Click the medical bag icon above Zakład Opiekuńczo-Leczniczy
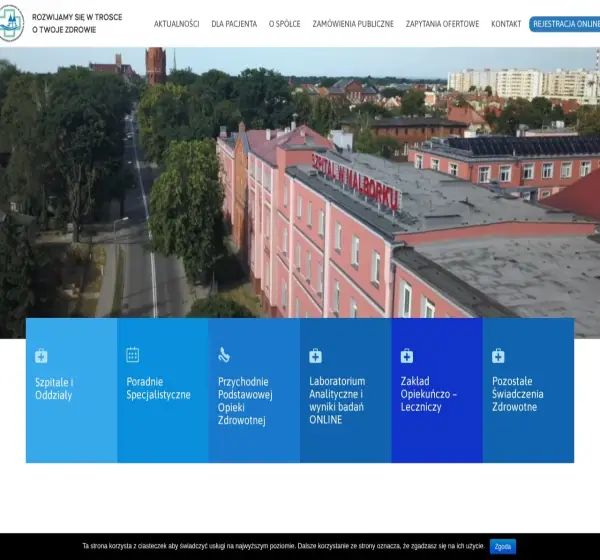Viewport: 600px width, 560px height. click(x=407, y=356)
